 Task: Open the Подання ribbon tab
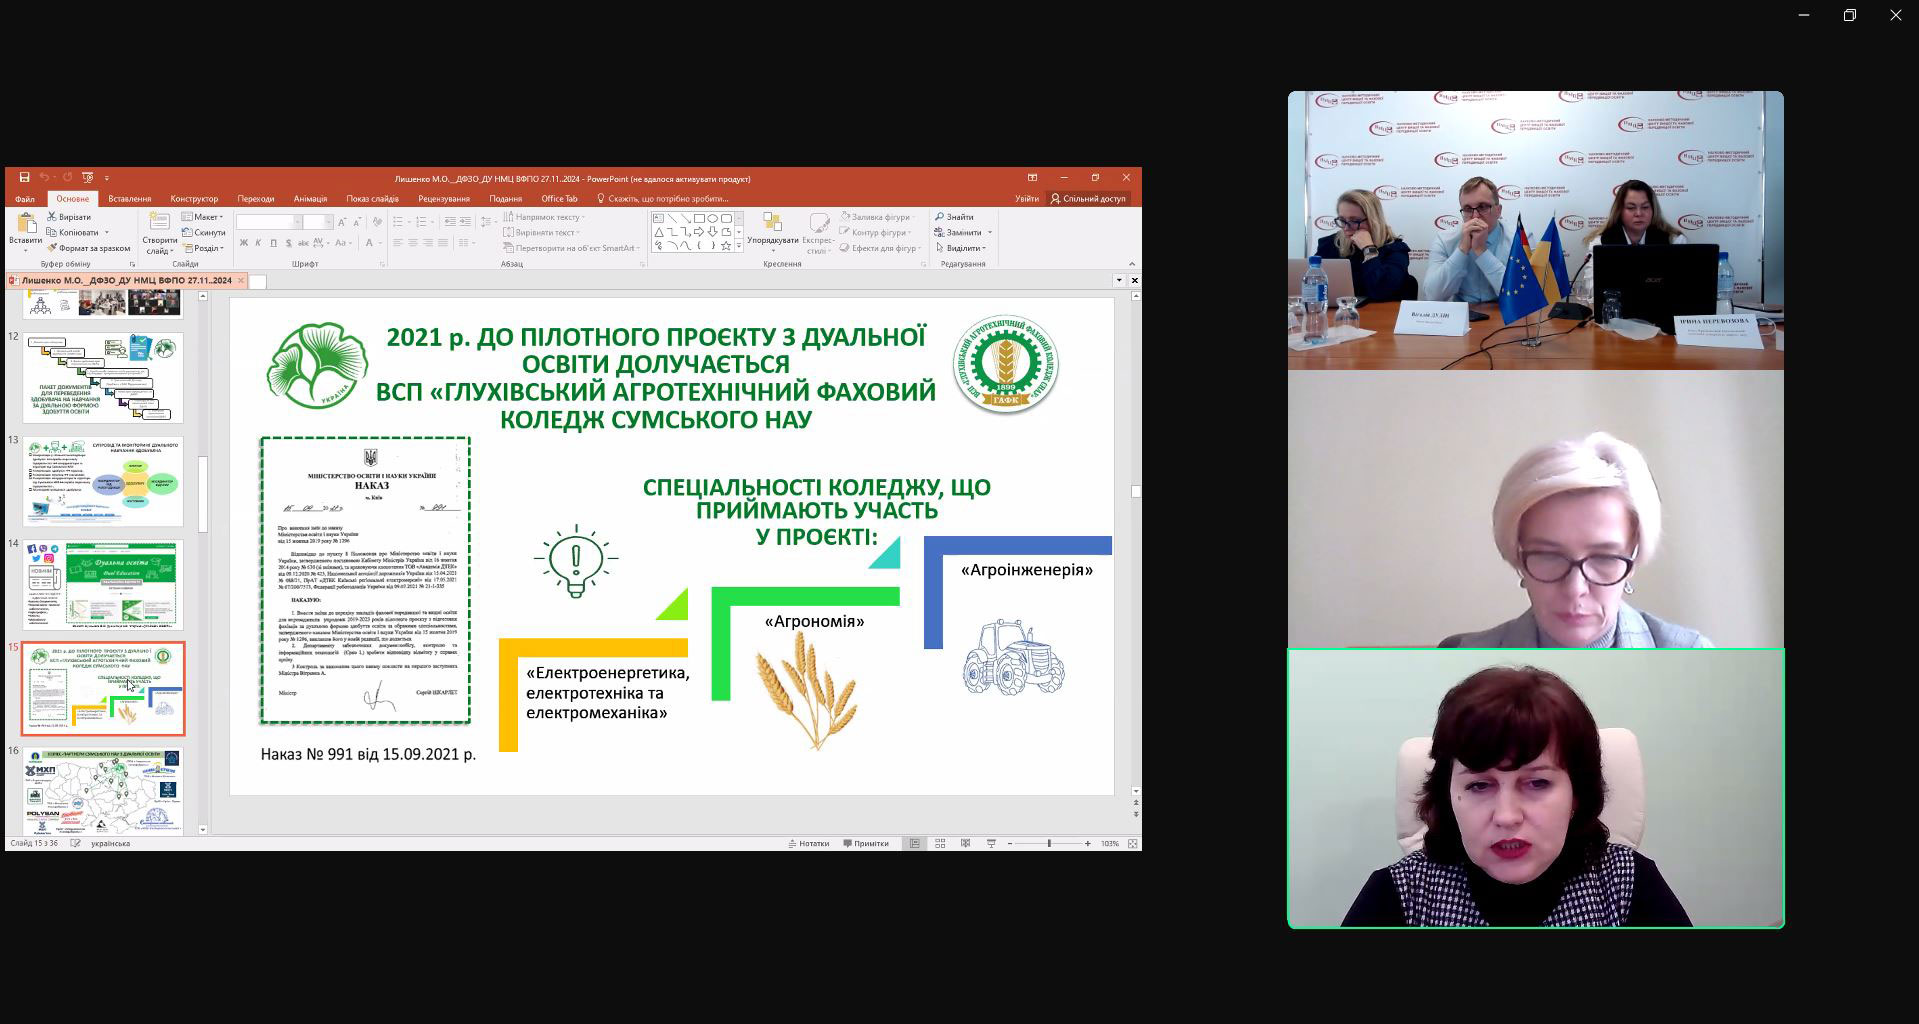pyautogui.click(x=506, y=199)
